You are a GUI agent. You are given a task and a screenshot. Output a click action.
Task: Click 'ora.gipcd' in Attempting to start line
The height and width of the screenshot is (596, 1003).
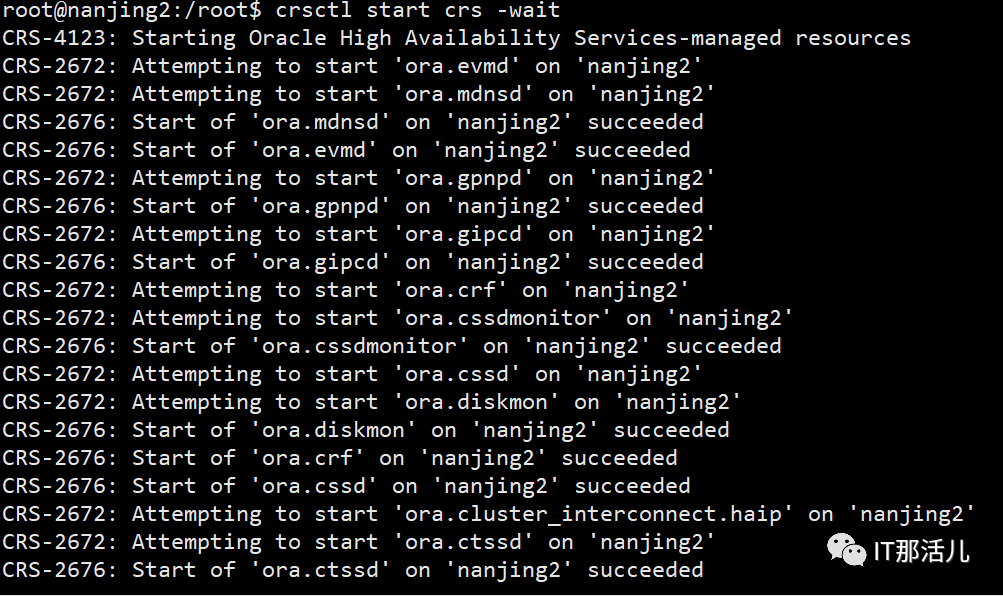463,235
